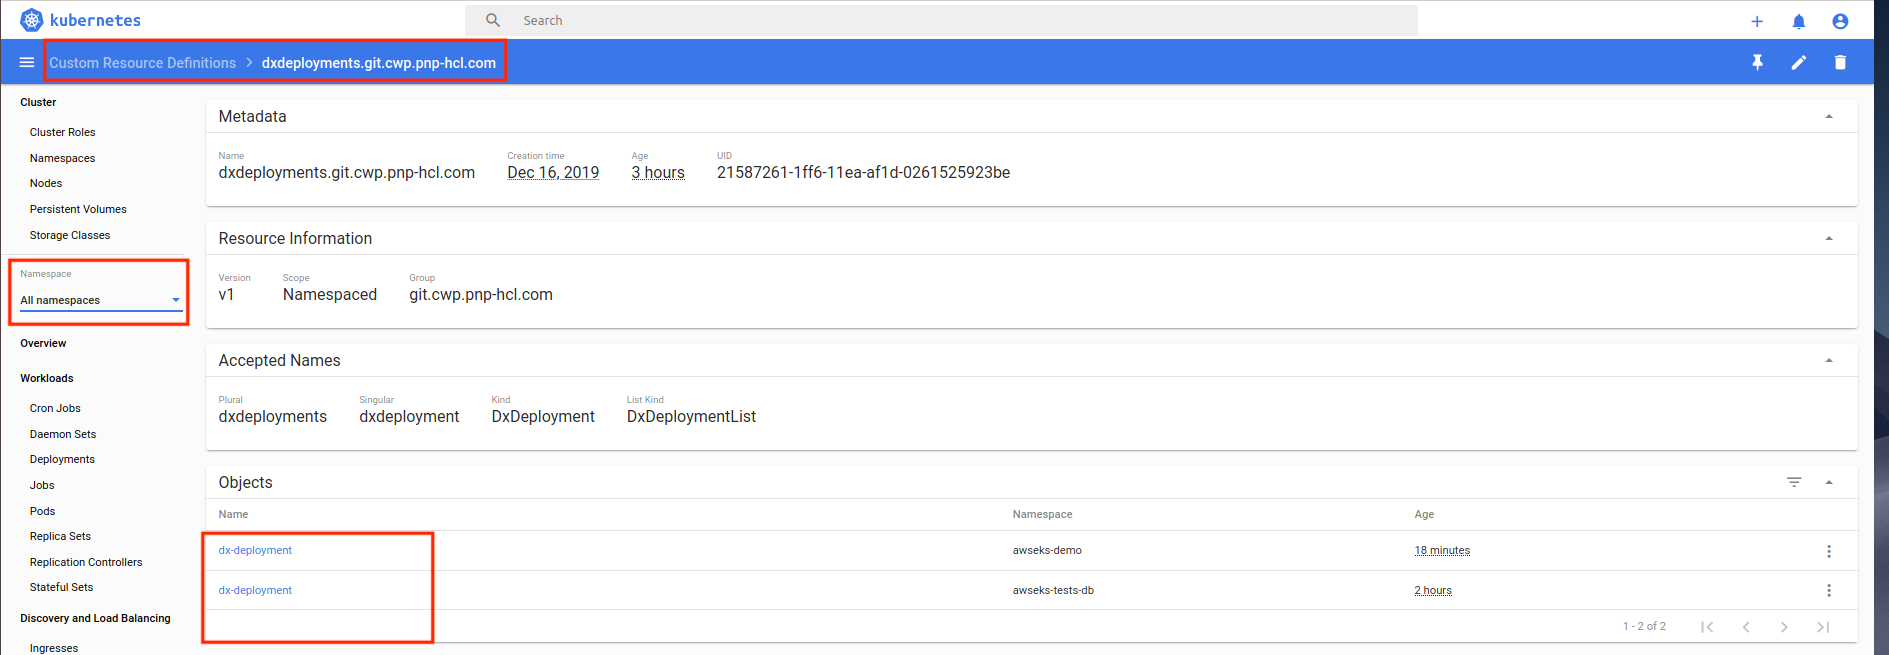Open the user account icon
Viewport: 1889px width, 655px height.
(x=1840, y=21)
